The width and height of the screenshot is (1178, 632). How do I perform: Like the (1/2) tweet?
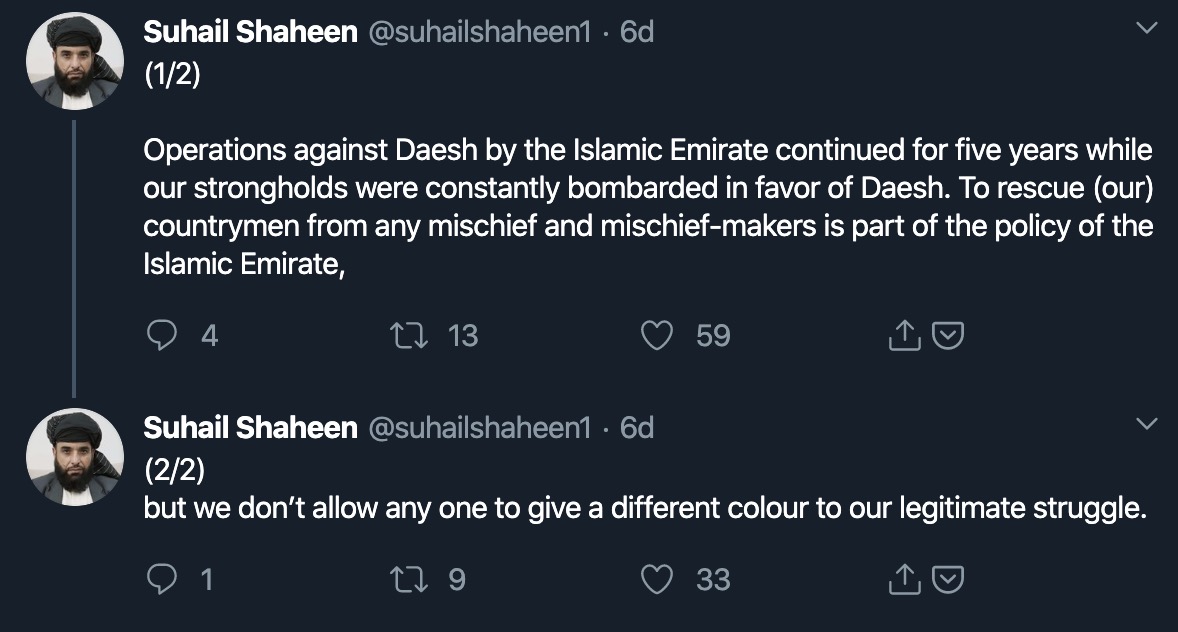[656, 336]
